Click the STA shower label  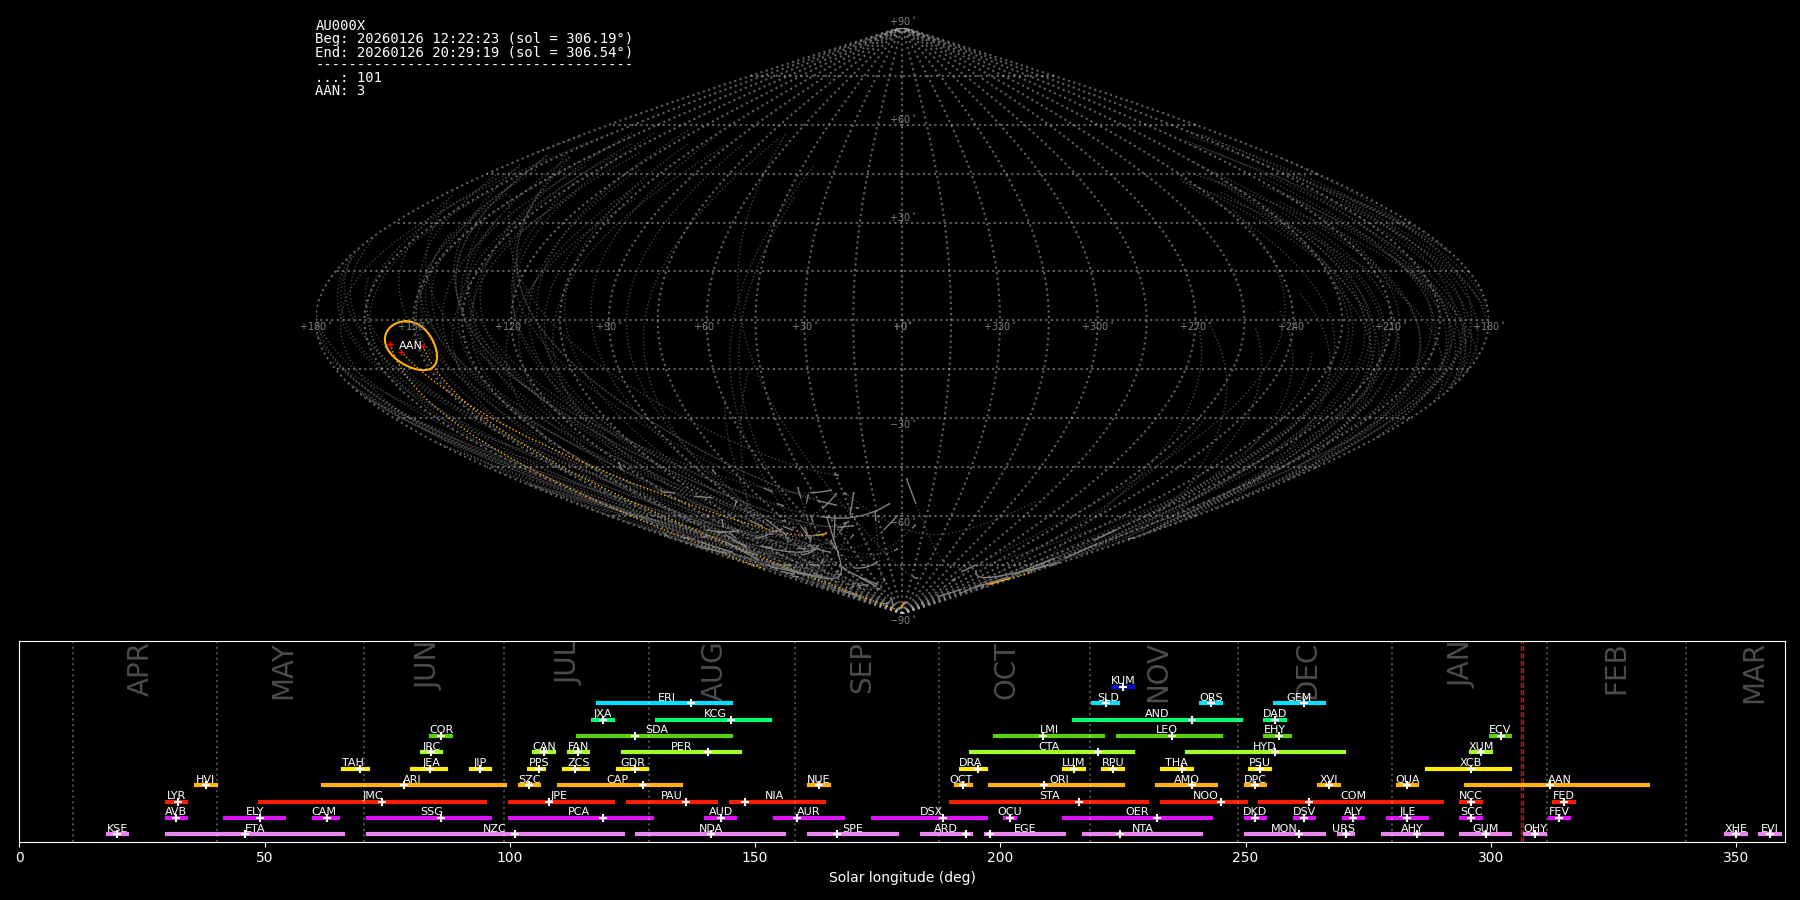click(1049, 796)
